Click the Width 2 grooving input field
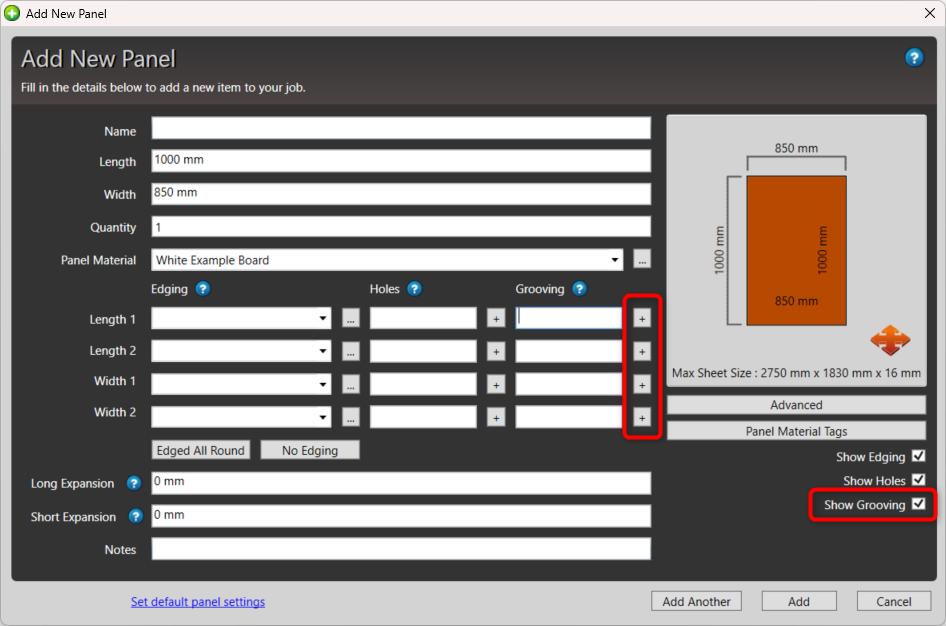The height and width of the screenshot is (626, 946). pyautogui.click(x=569, y=417)
